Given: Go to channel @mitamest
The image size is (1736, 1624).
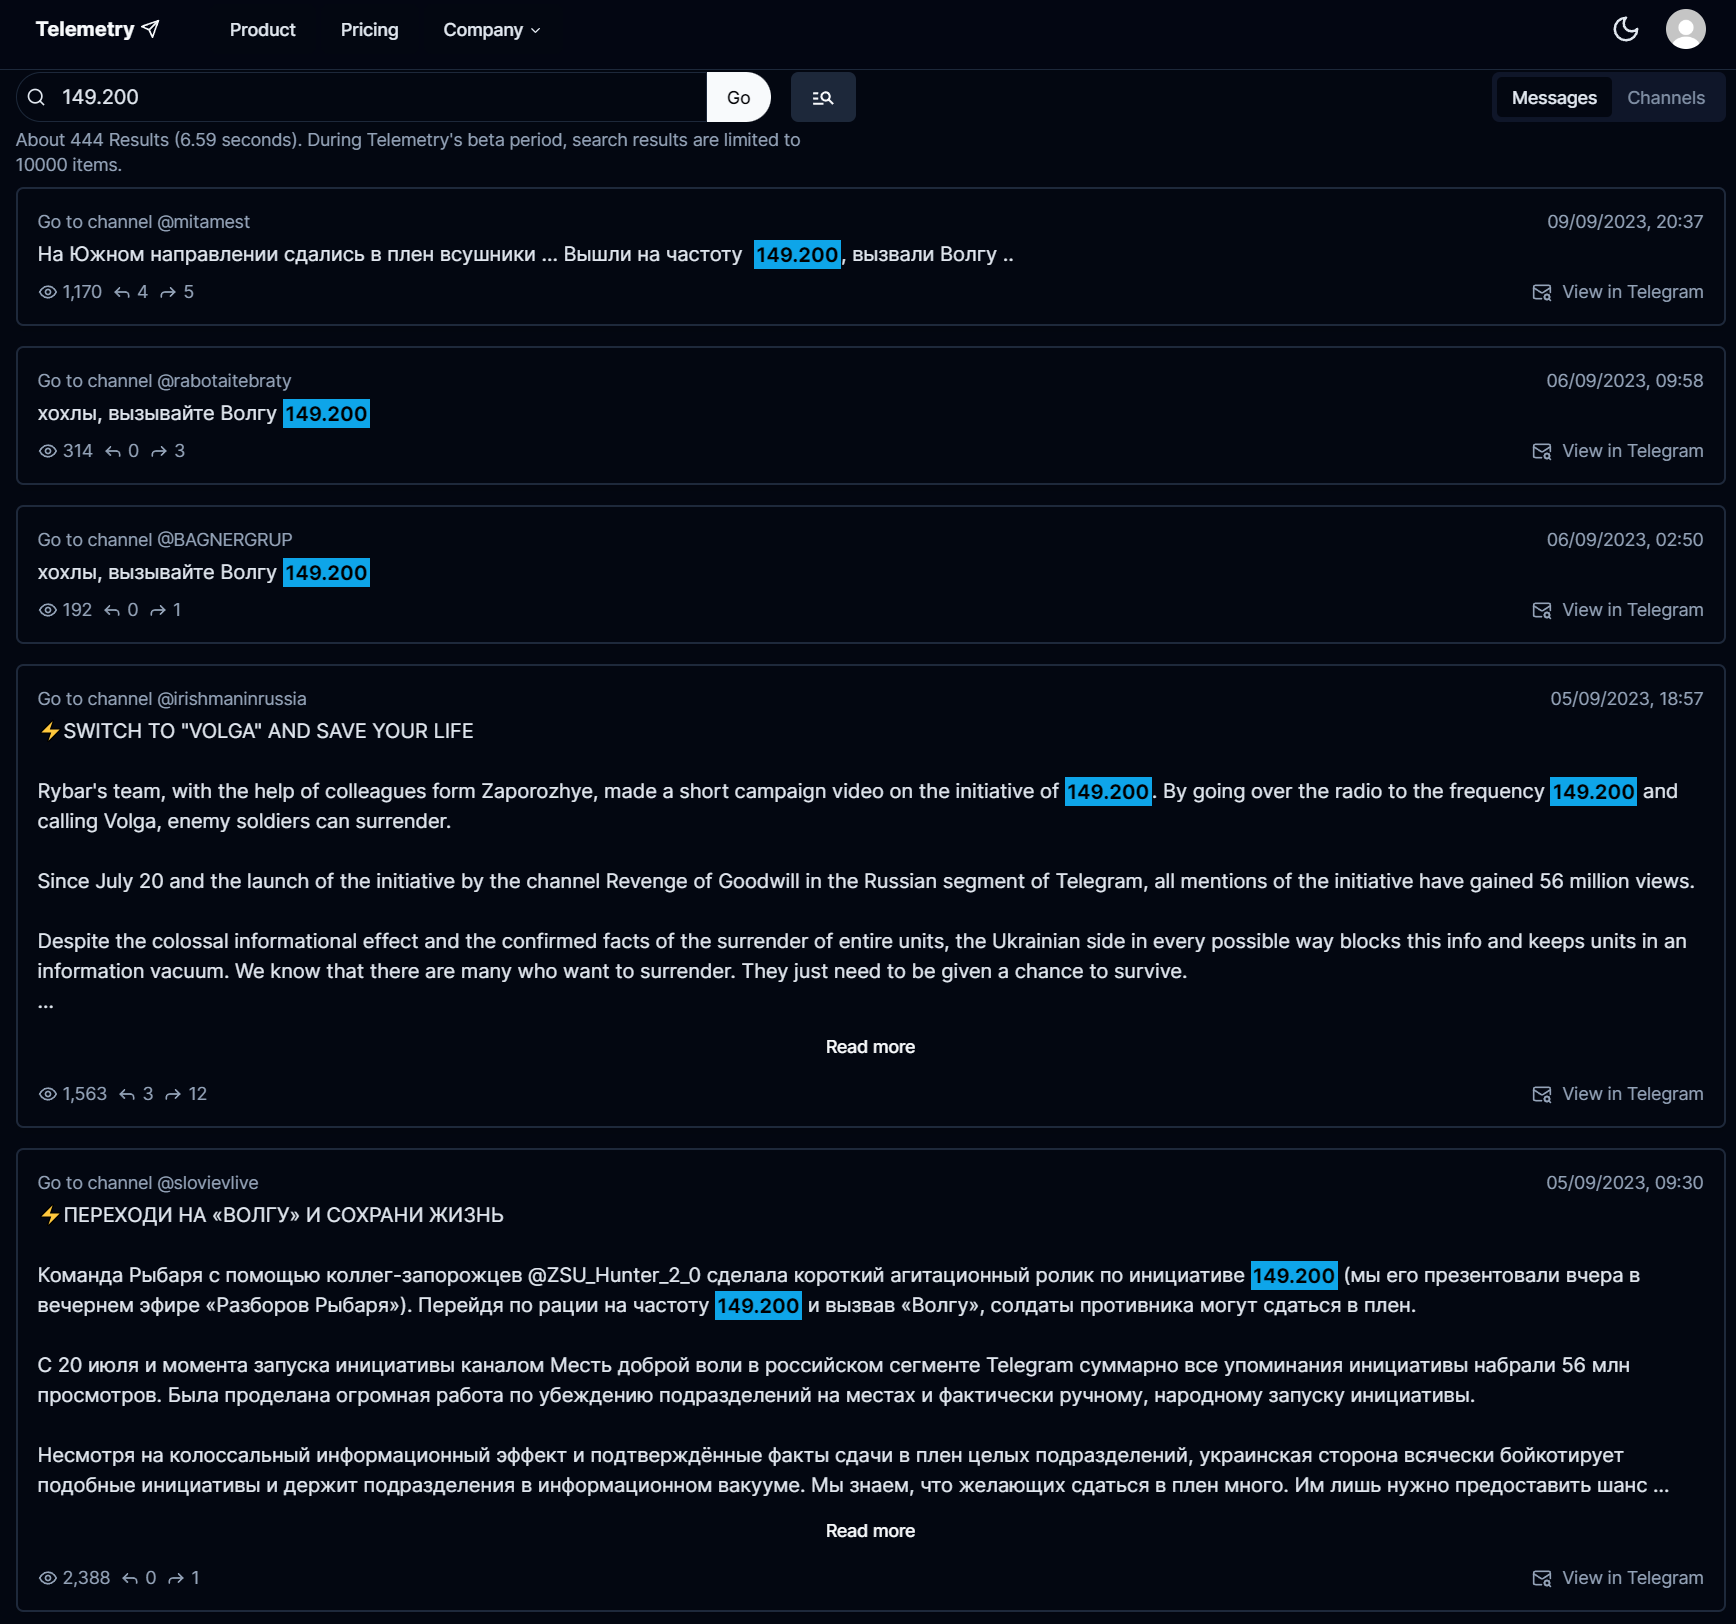Looking at the screenshot, I should click(x=143, y=221).
